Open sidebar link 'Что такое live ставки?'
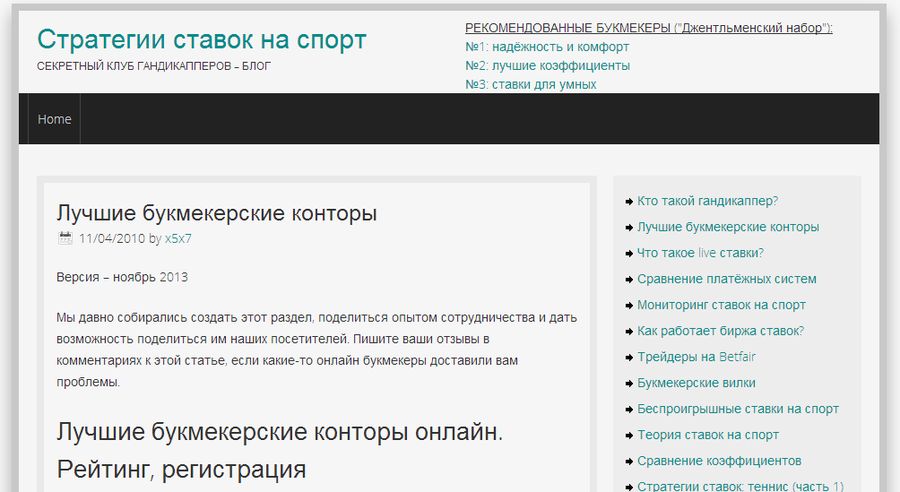 point(700,253)
